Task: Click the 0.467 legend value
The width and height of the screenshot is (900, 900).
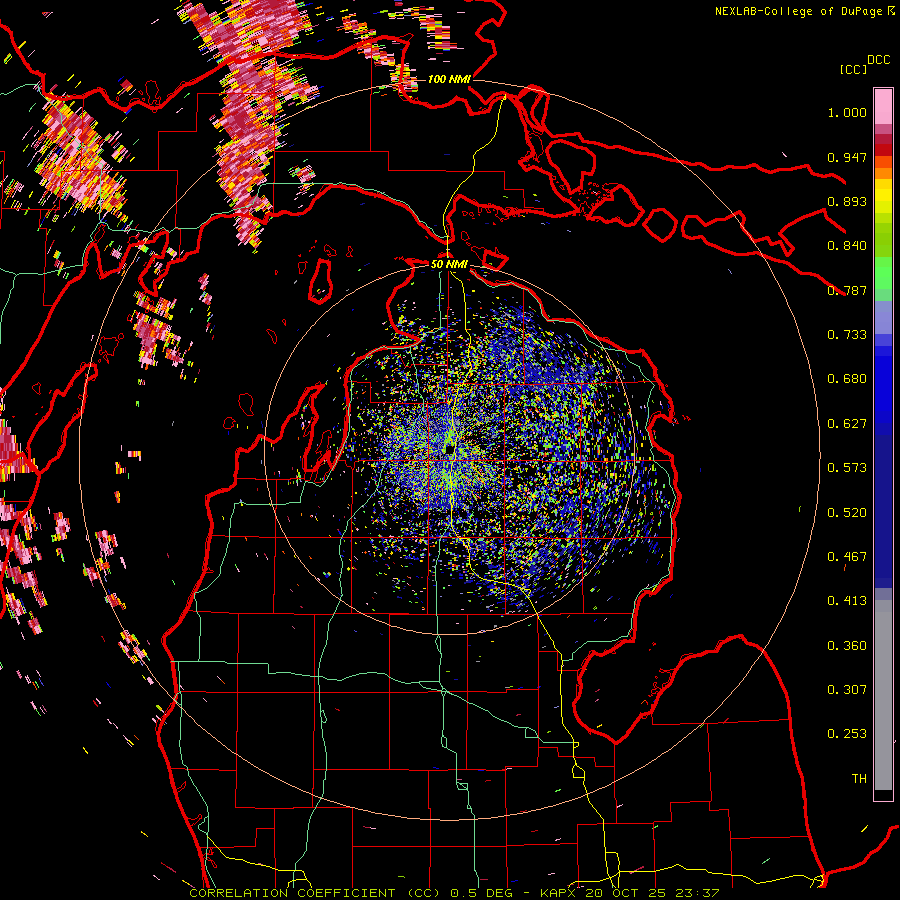Action: [847, 557]
